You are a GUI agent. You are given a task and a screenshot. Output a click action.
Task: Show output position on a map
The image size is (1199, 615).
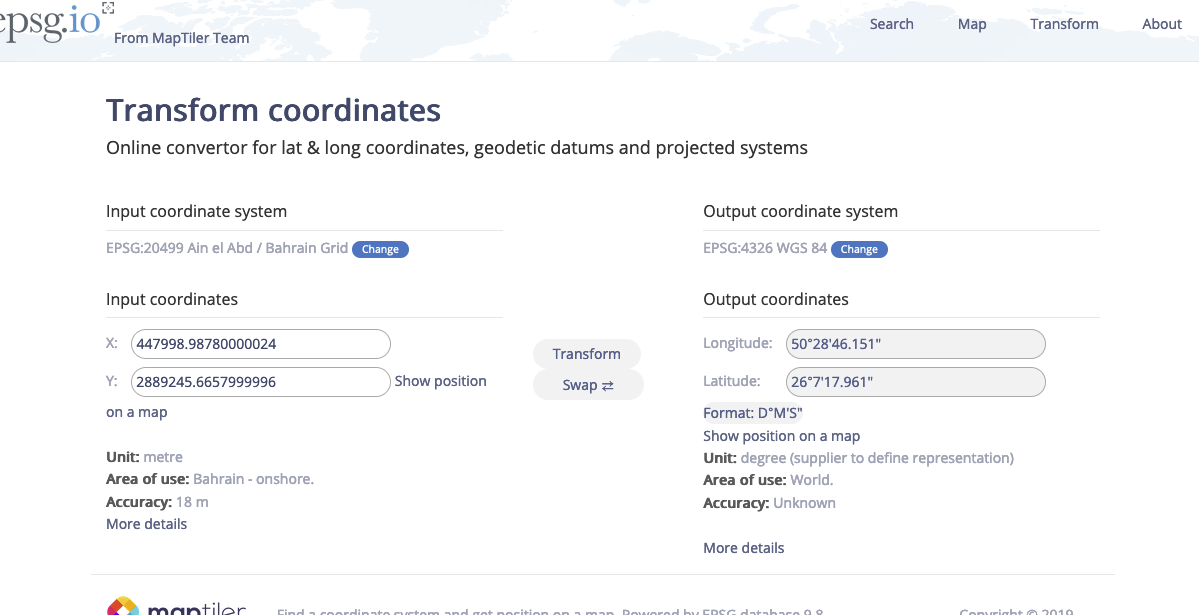781,435
